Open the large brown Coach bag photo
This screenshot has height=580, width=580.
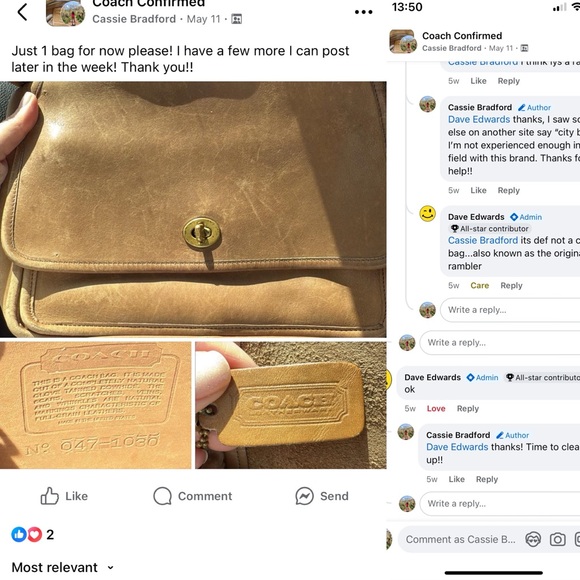click(x=193, y=209)
